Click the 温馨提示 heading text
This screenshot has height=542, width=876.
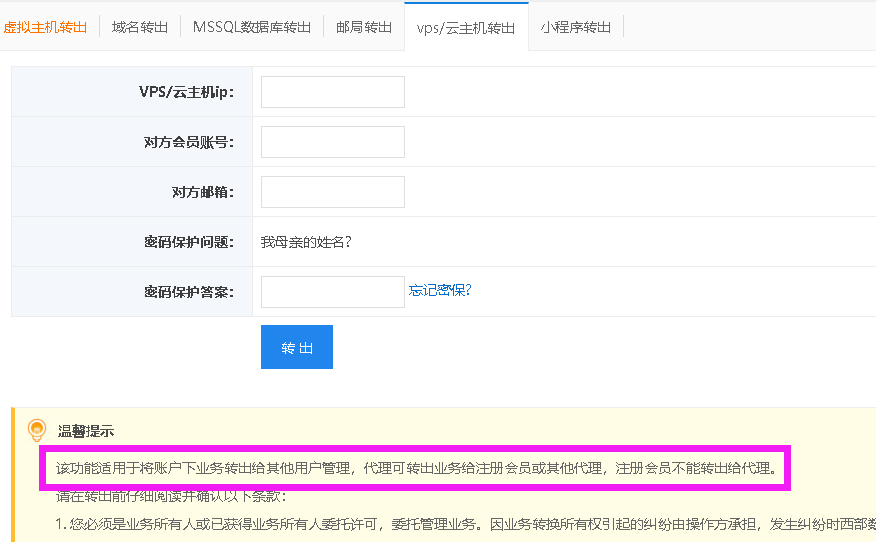coord(86,431)
